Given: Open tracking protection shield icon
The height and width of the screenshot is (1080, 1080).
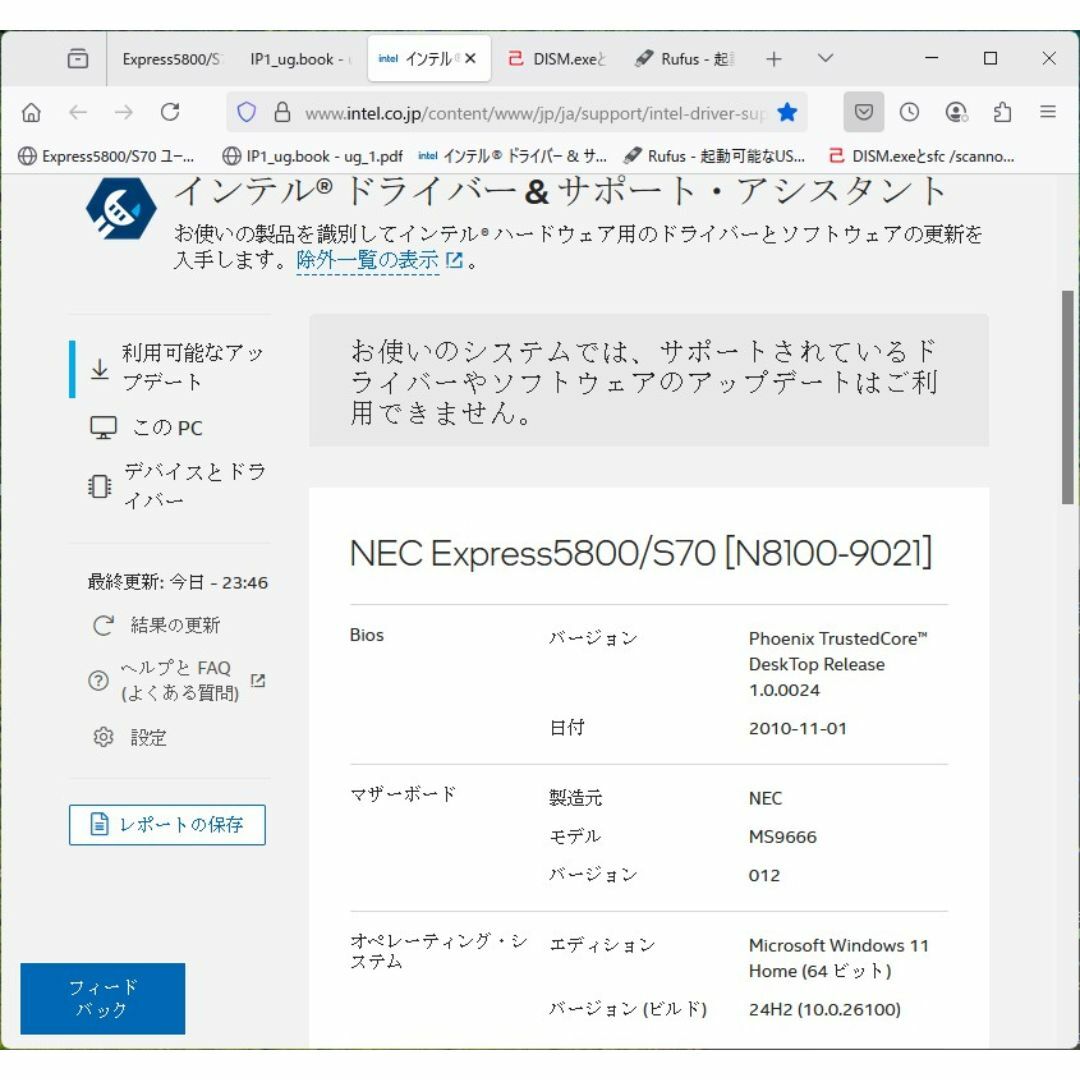Looking at the screenshot, I should [247, 112].
